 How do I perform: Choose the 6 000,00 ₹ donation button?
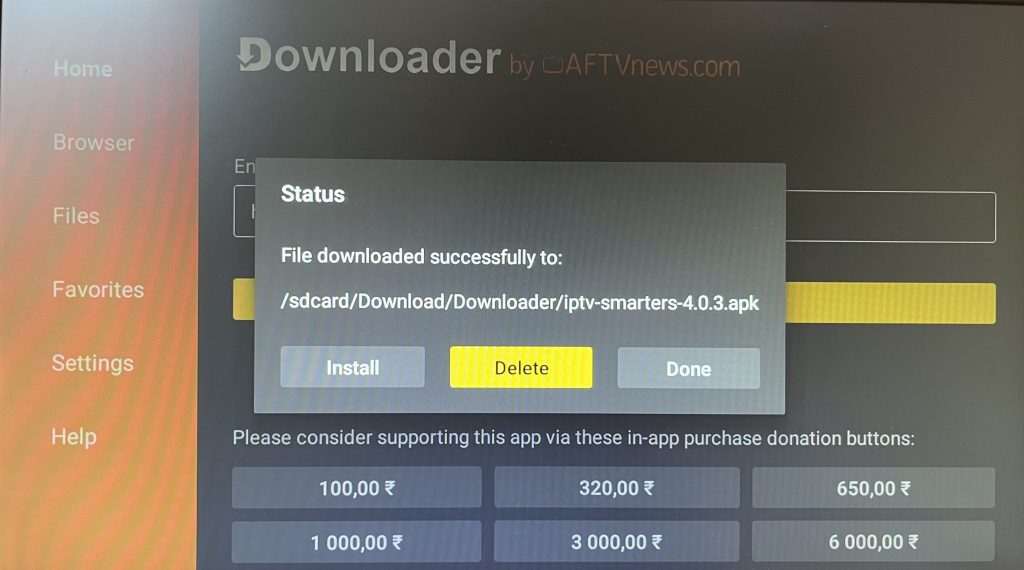point(873,542)
